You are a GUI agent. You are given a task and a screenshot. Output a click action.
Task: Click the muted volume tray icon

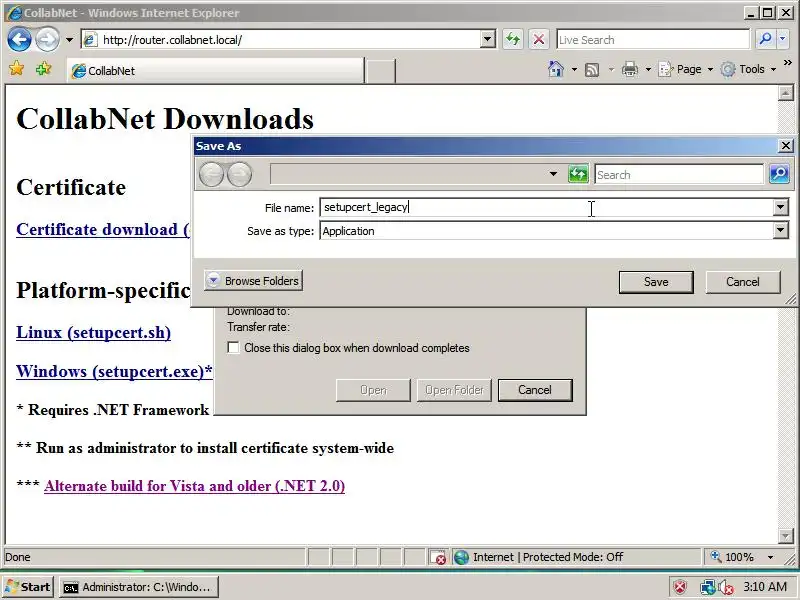(x=726, y=587)
